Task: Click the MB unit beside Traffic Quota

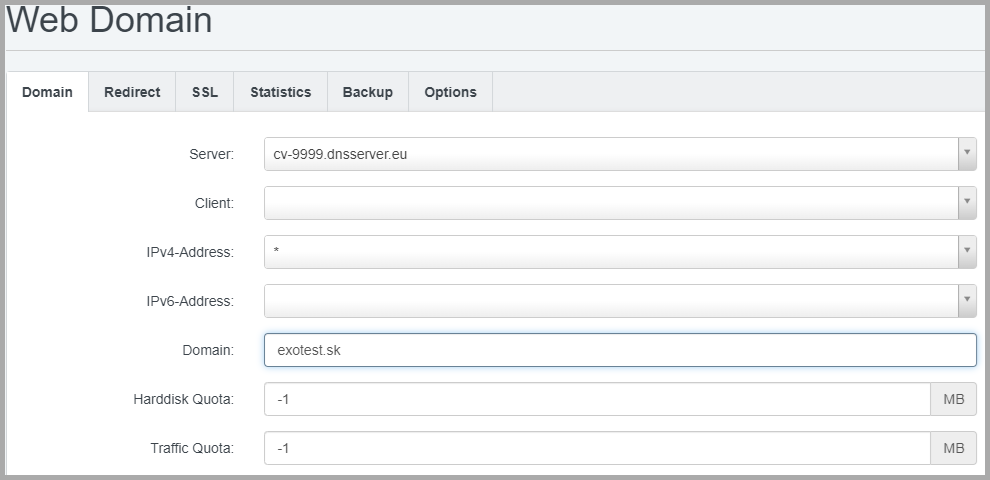Action: coord(953,448)
